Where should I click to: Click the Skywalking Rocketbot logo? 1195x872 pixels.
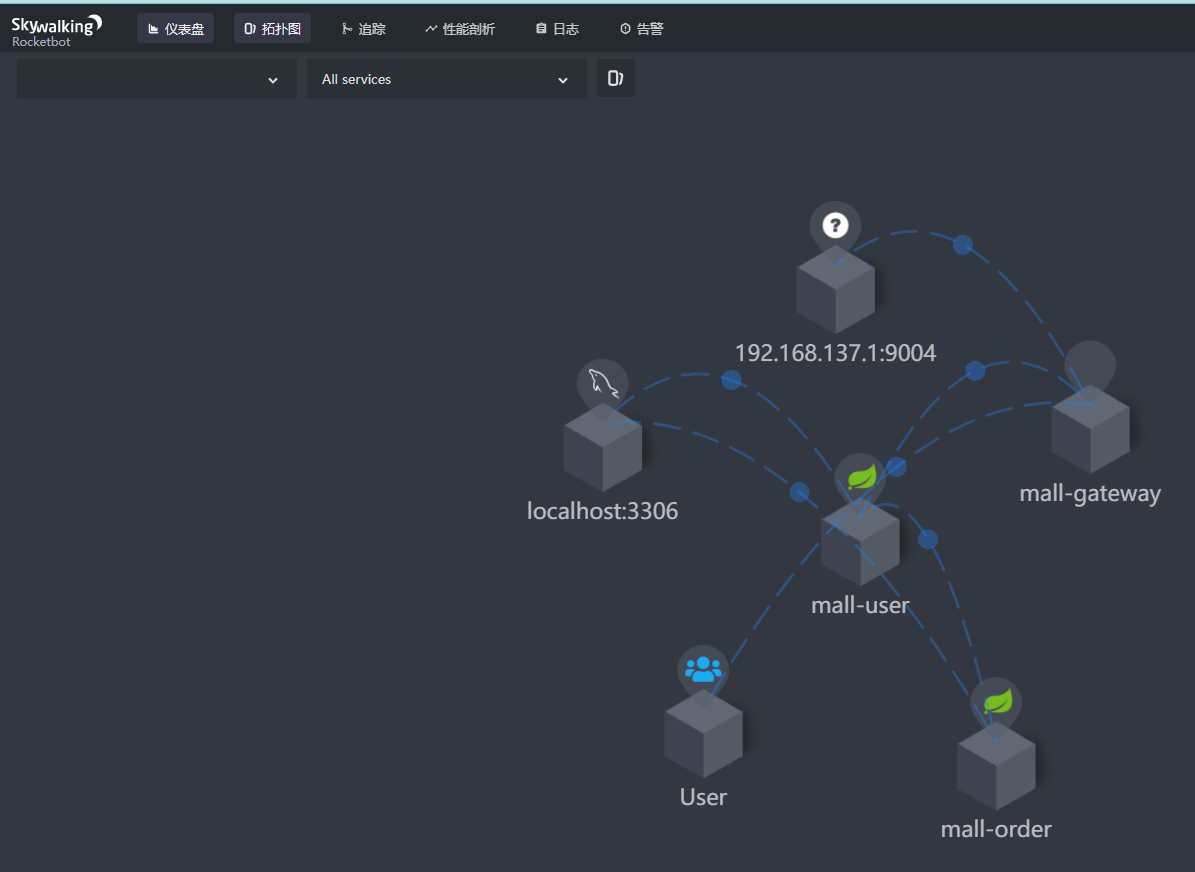(x=56, y=31)
